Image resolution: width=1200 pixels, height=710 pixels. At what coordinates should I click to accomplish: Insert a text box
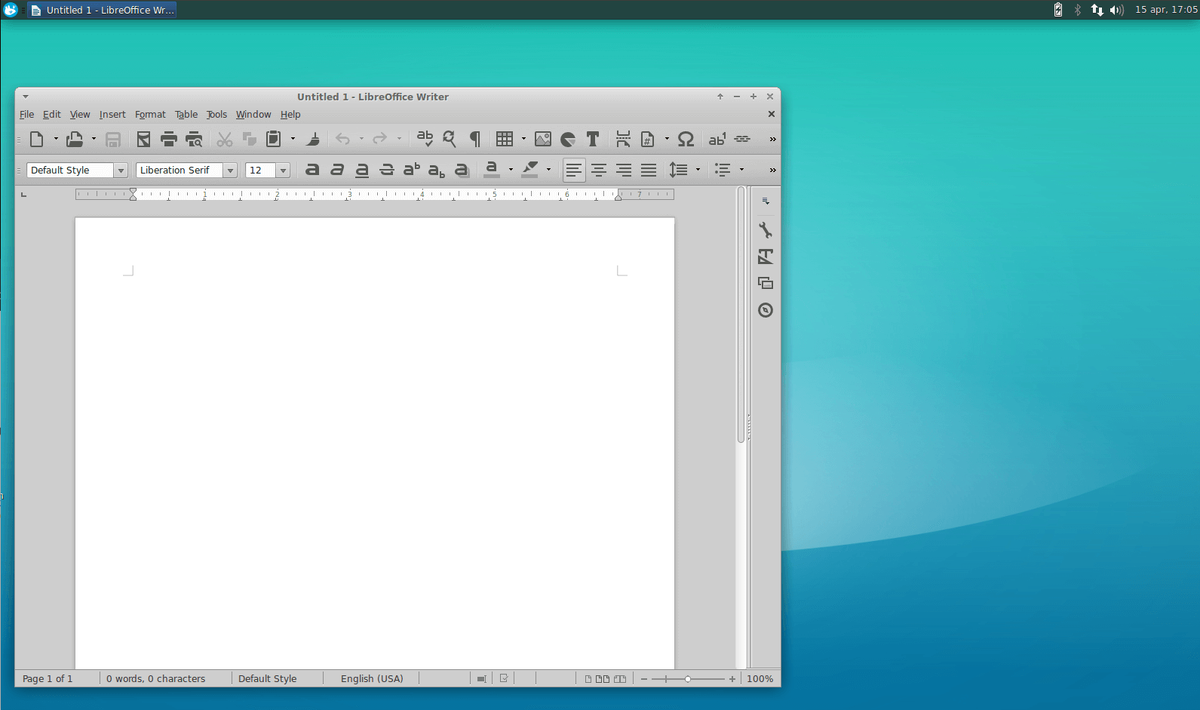point(592,138)
